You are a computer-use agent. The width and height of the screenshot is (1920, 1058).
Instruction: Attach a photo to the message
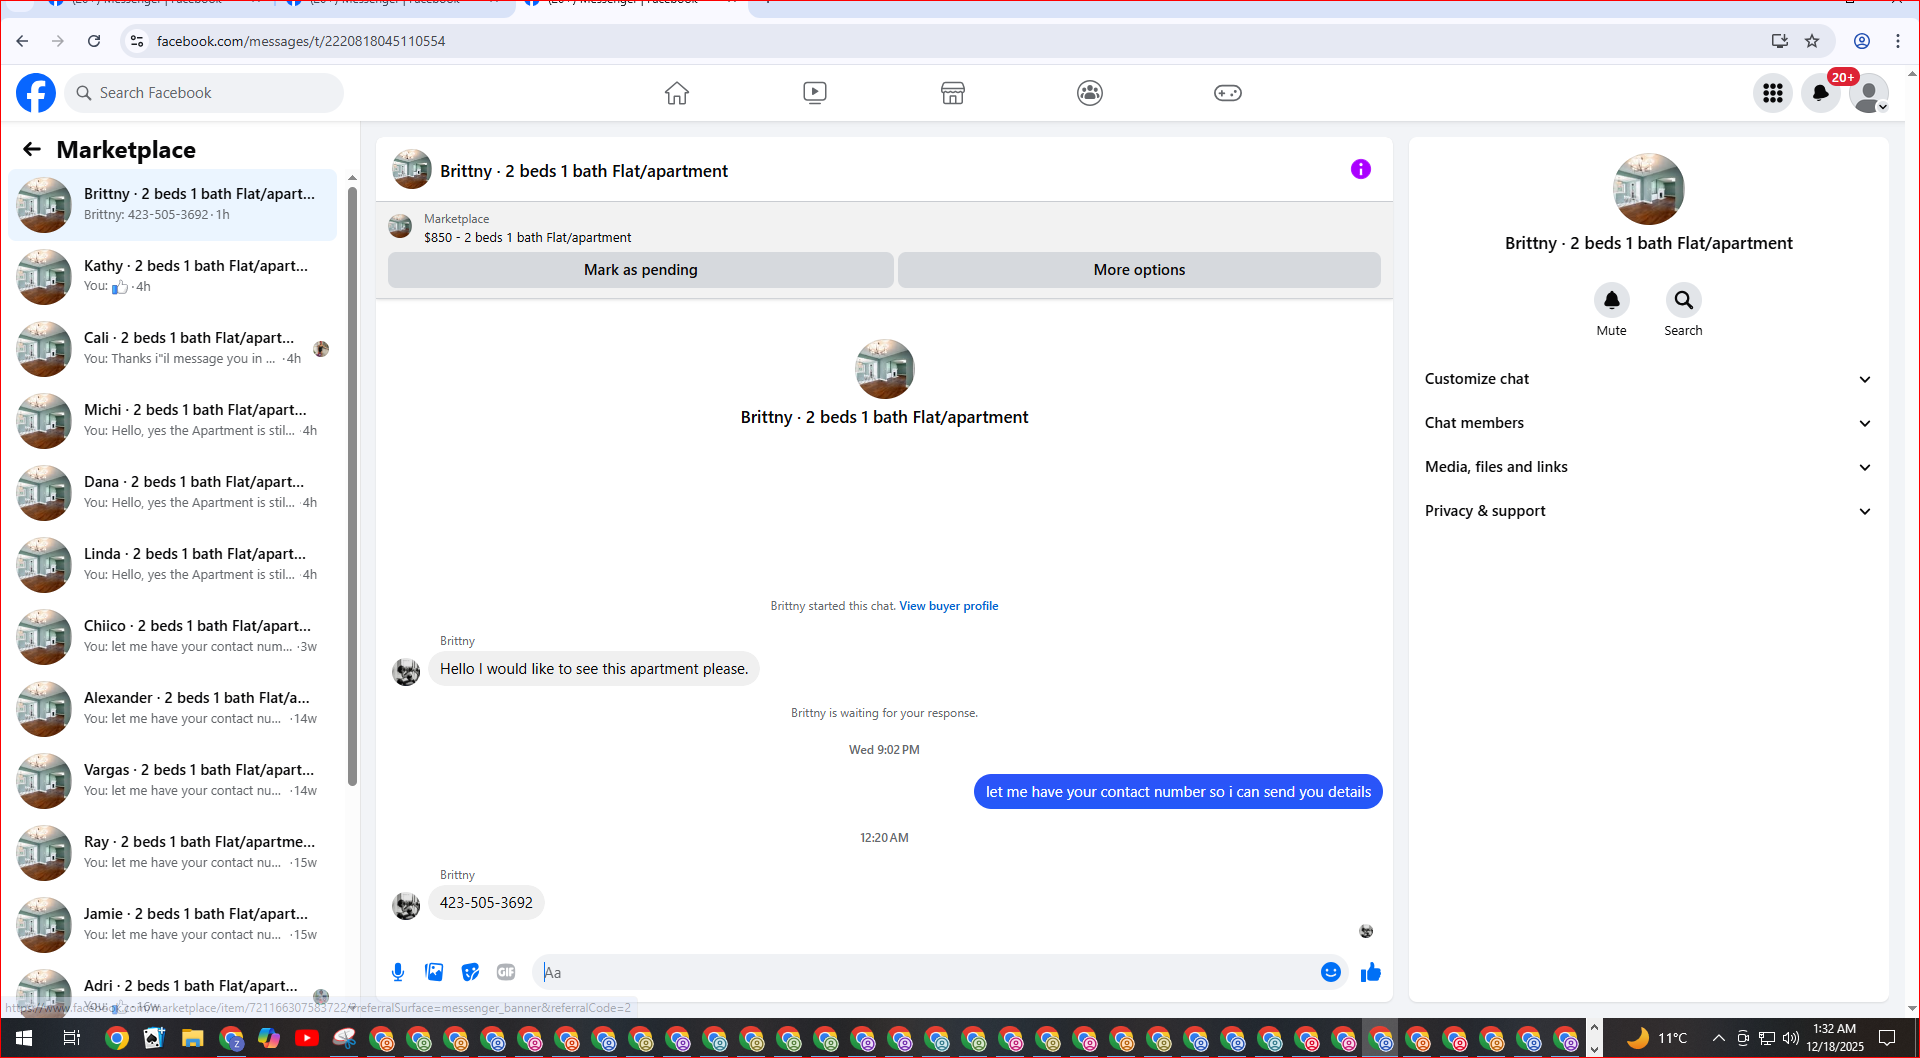coord(434,972)
